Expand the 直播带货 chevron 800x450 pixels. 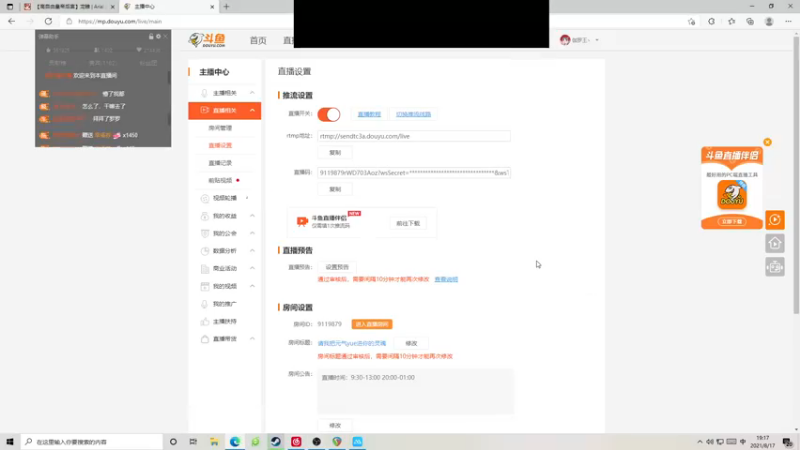pyautogui.click(x=252, y=339)
